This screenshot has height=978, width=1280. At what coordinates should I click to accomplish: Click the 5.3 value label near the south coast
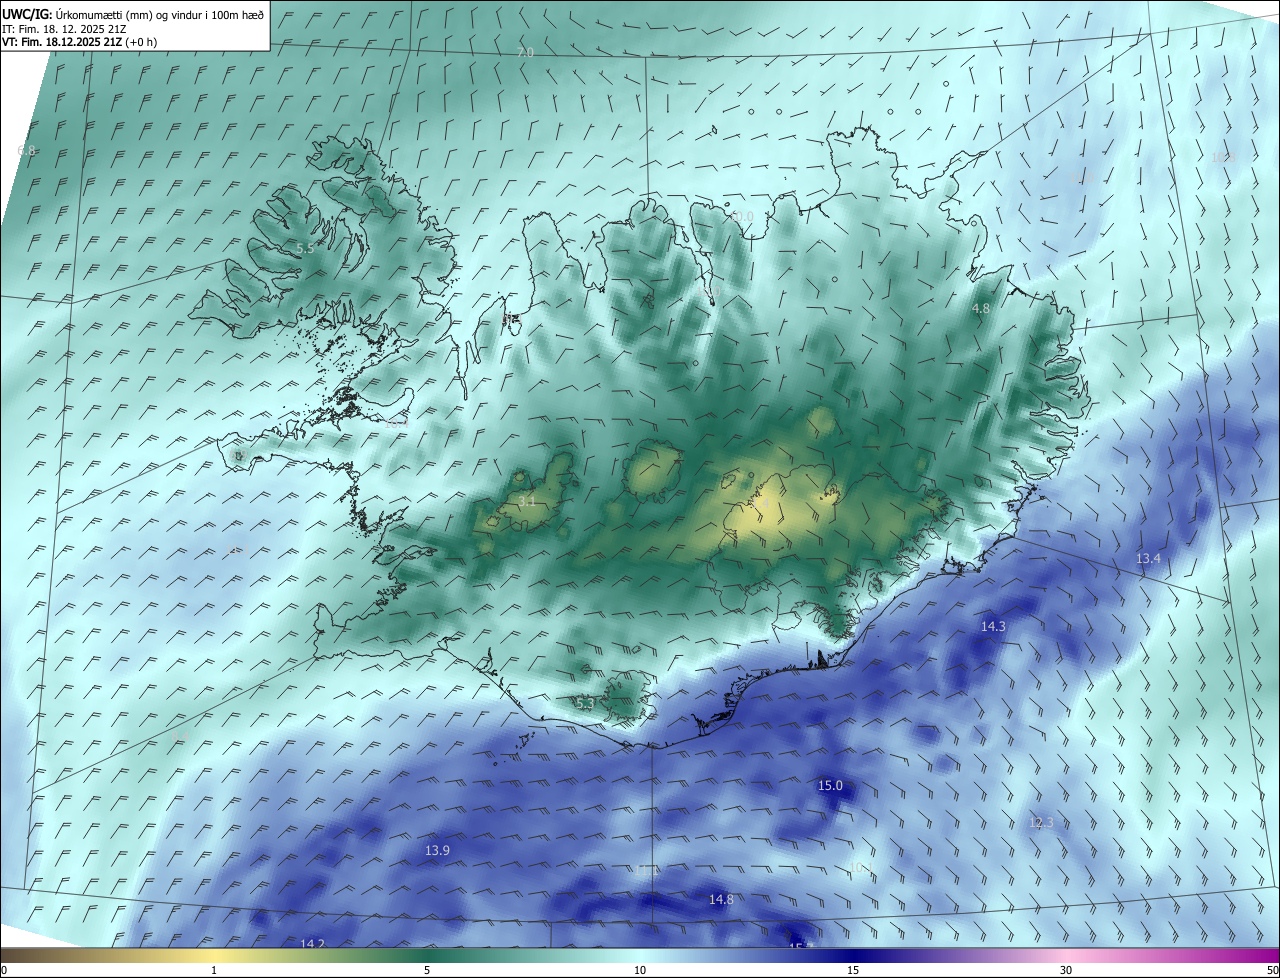tap(585, 704)
